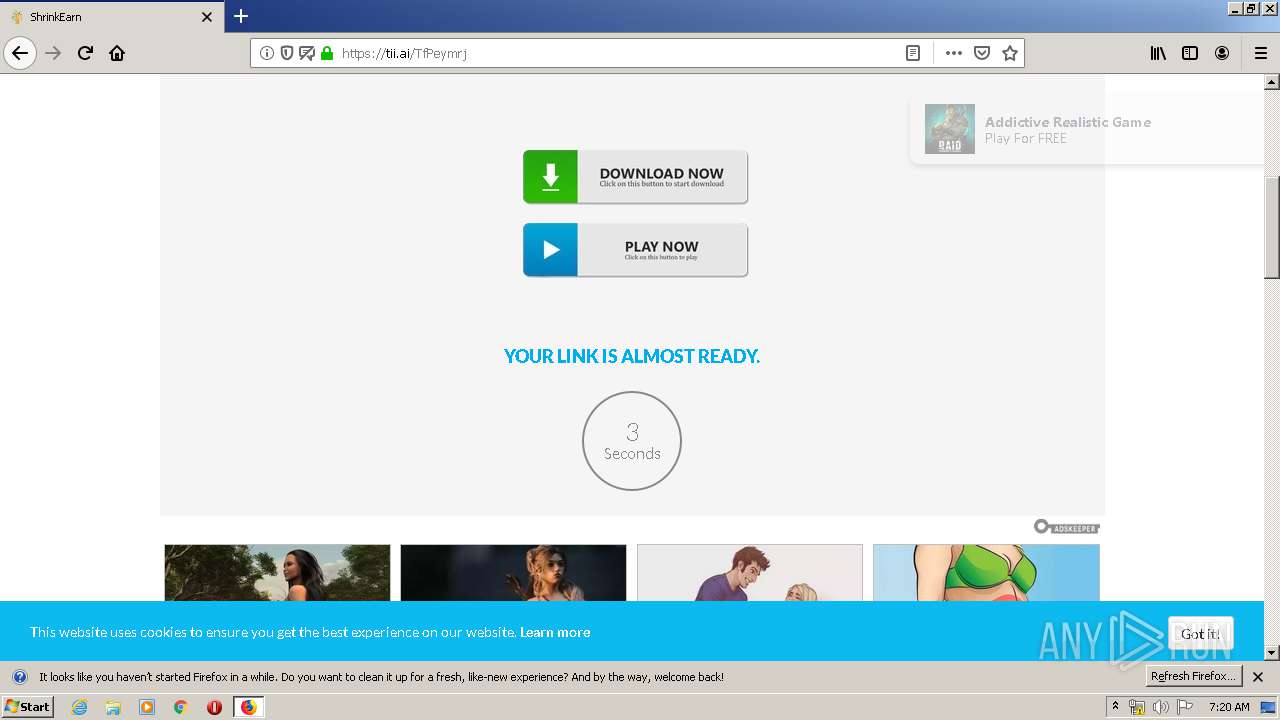The width and height of the screenshot is (1280, 720).
Task: Launch Opera from the taskbar
Action: 214,707
